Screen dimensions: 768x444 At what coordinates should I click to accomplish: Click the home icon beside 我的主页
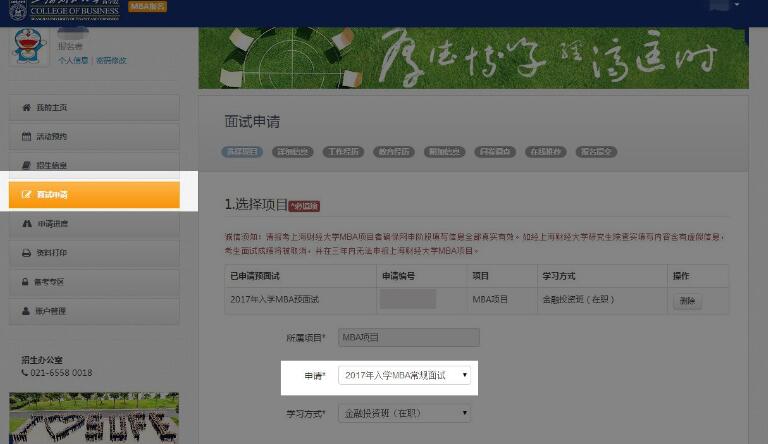point(27,108)
